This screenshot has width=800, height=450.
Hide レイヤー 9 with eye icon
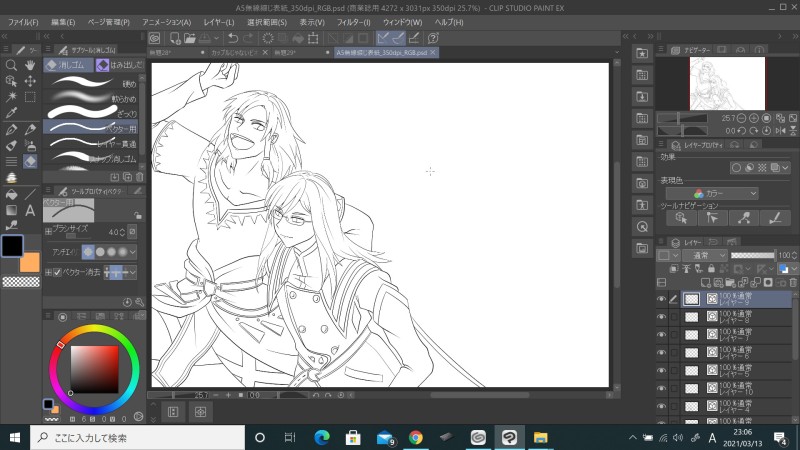coord(661,299)
